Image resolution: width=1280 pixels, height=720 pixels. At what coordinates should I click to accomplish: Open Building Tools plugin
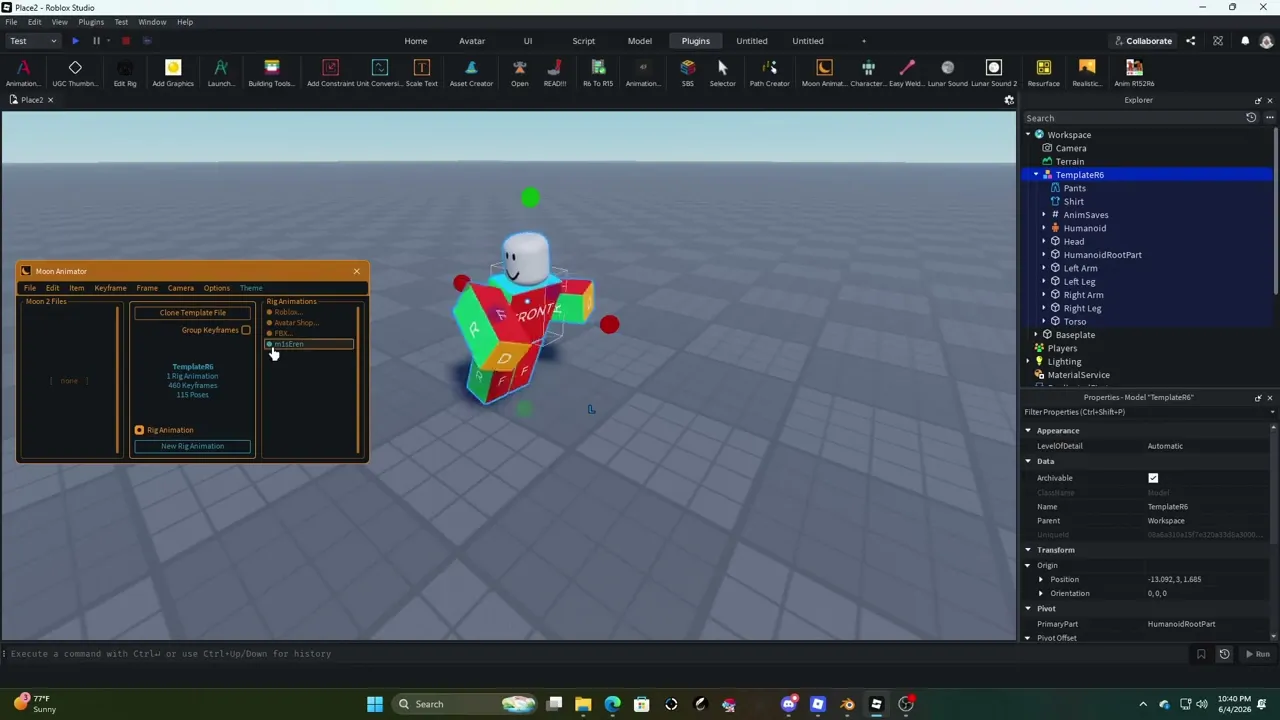(x=271, y=72)
